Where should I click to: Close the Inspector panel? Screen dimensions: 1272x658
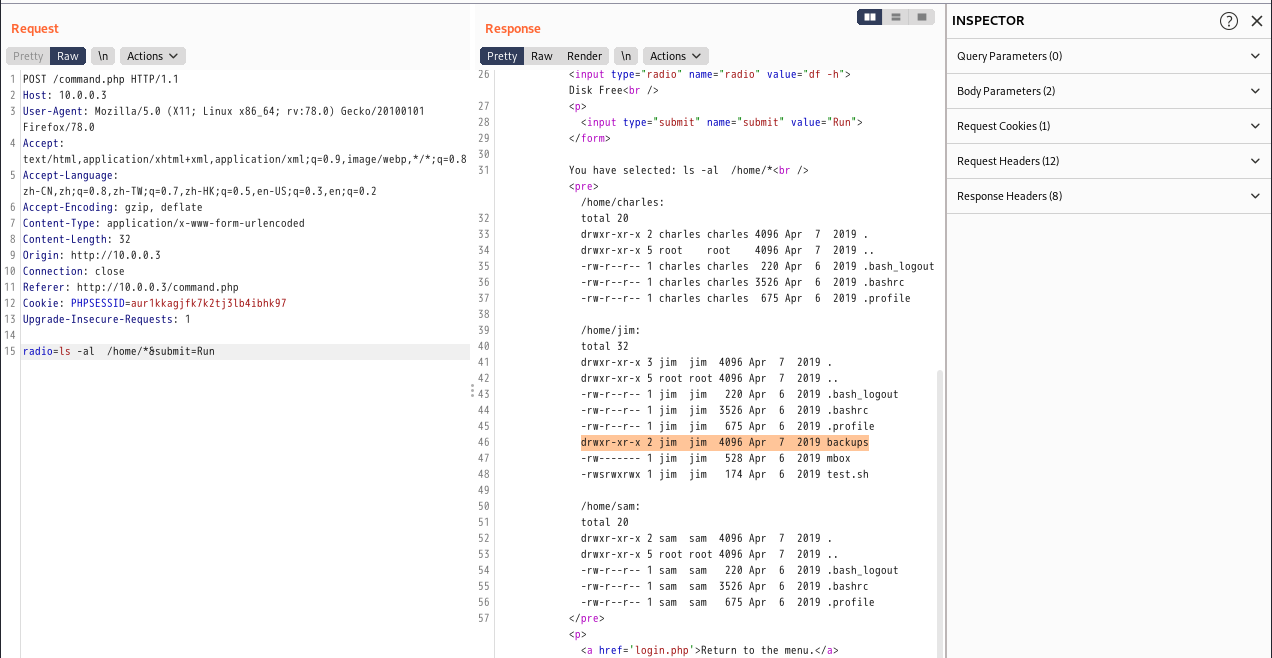tap(1257, 21)
